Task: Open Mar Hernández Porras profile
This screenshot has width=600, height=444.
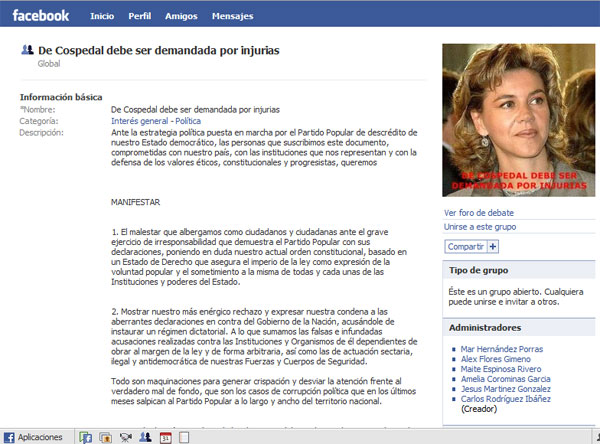Action: pyautogui.click(x=502, y=349)
